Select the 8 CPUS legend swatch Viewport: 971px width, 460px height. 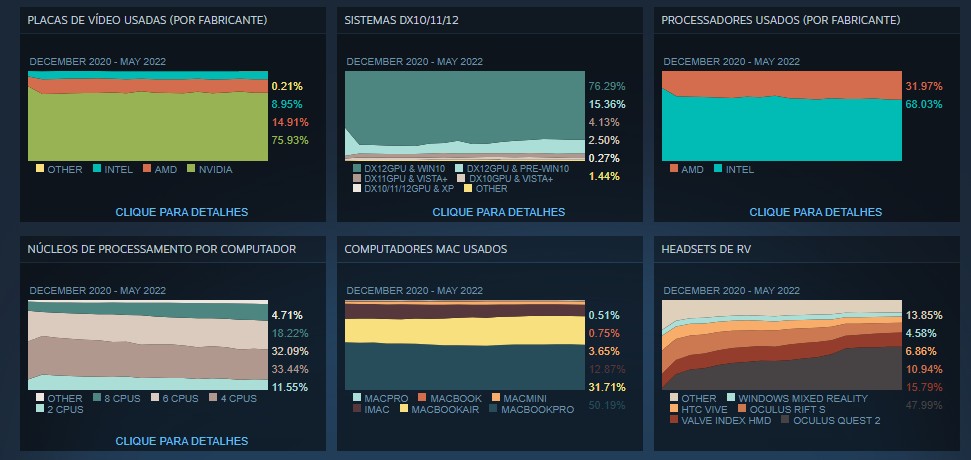click(x=97, y=398)
